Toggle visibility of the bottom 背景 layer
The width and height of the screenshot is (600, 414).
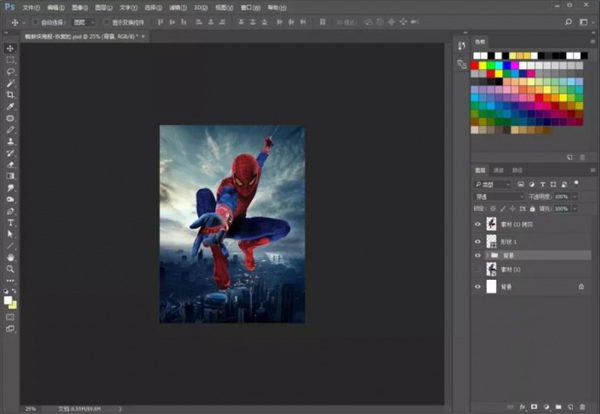[477, 286]
